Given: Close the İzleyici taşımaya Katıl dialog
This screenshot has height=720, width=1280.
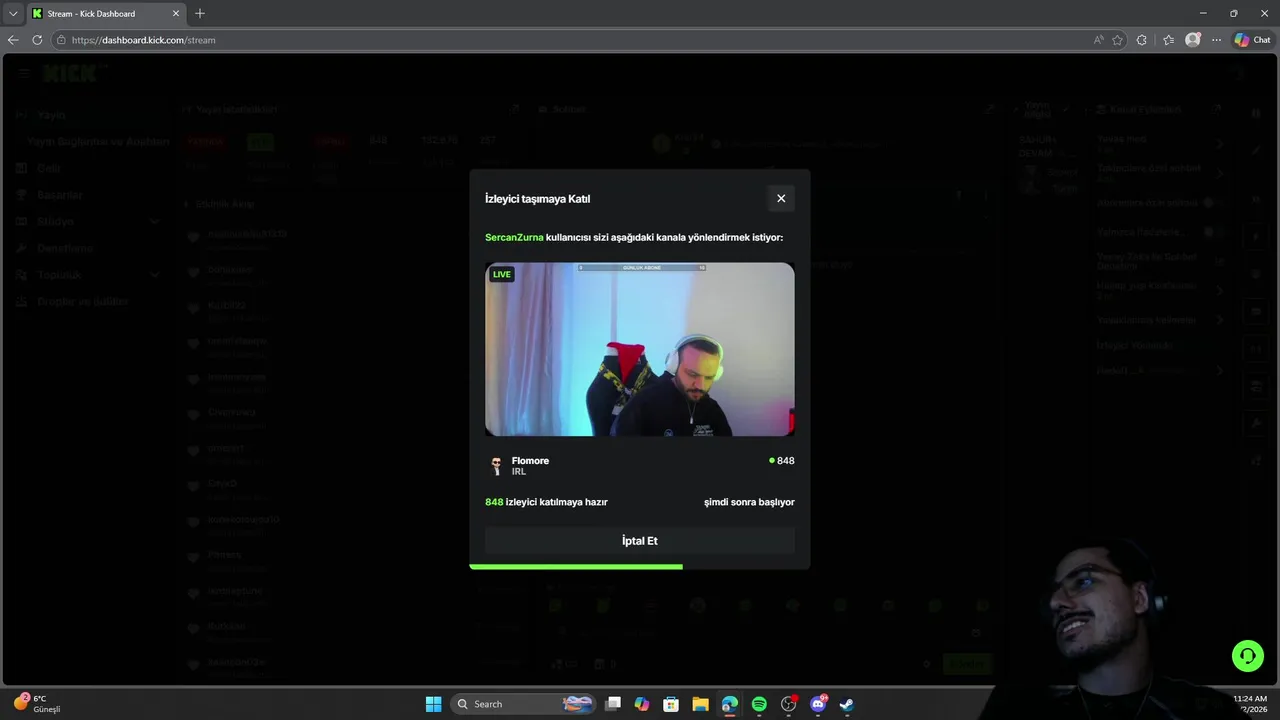Looking at the screenshot, I should [x=781, y=198].
